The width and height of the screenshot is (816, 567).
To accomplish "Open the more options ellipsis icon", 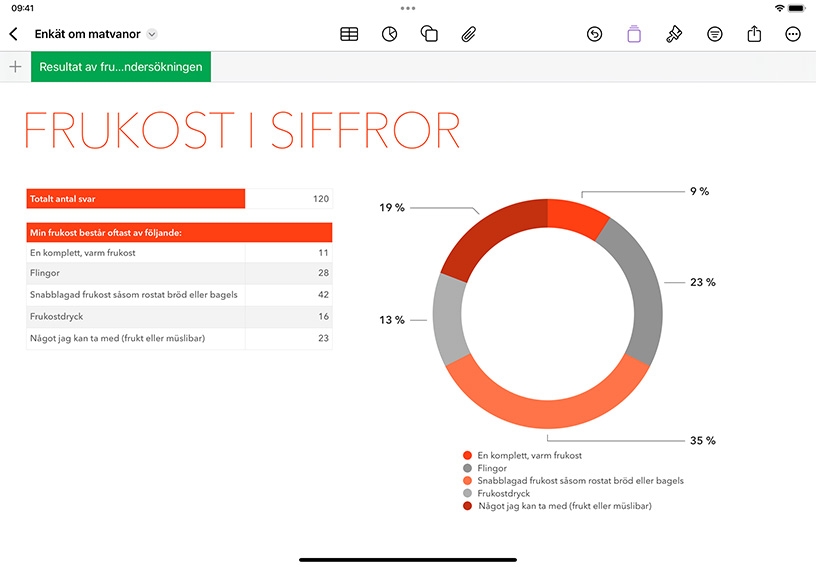I will click(x=793, y=34).
